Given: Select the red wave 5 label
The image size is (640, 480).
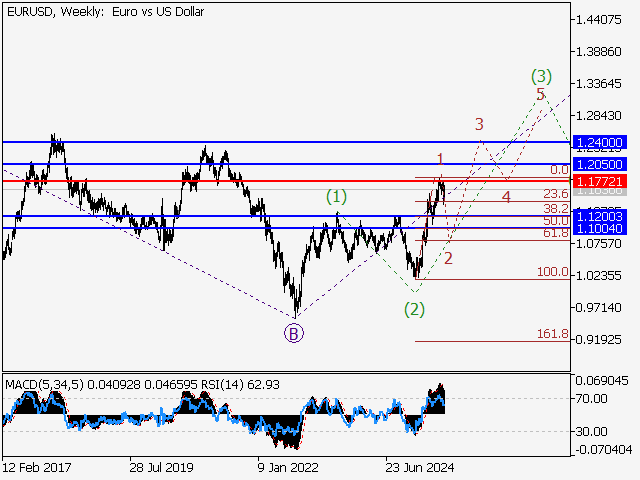Looking at the screenshot, I should point(540,95).
